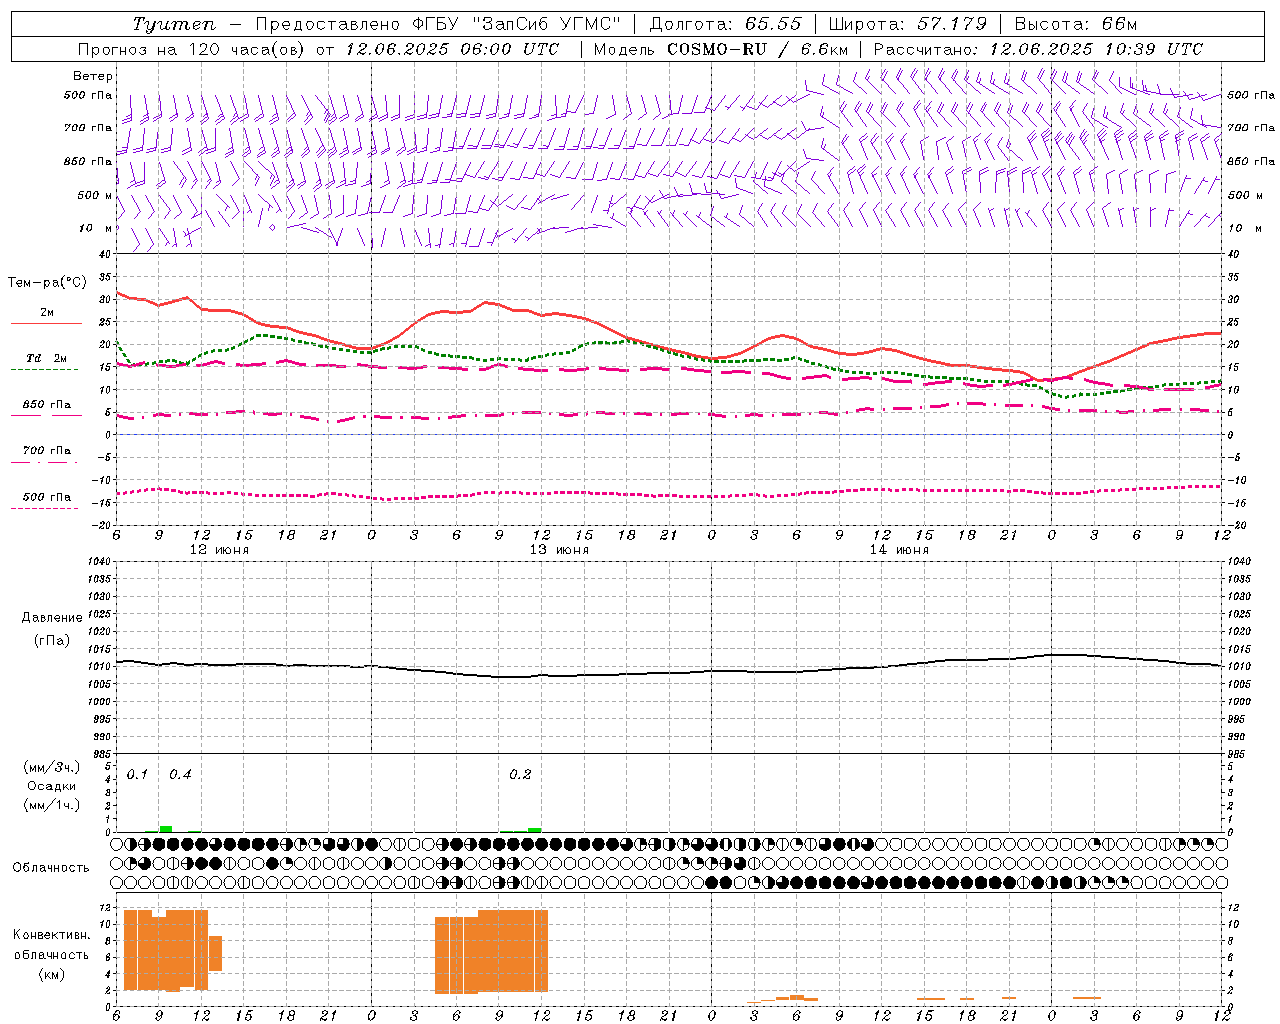Click the 12 июня date label
Image resolution: width=1280 pixels, height=1024 pixels.
[x=220, y=550]
